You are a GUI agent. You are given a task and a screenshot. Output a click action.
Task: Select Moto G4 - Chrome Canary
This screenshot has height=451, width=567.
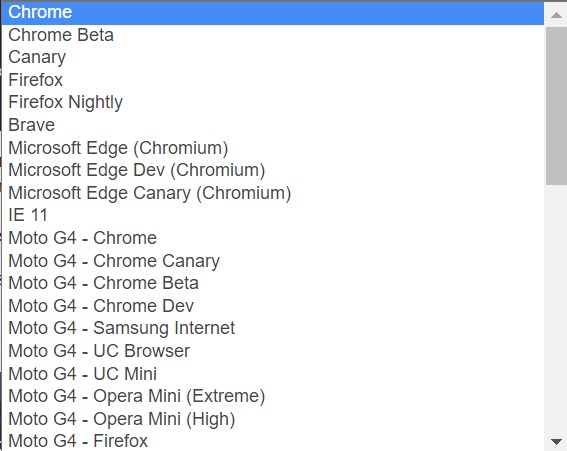point(273,261)
